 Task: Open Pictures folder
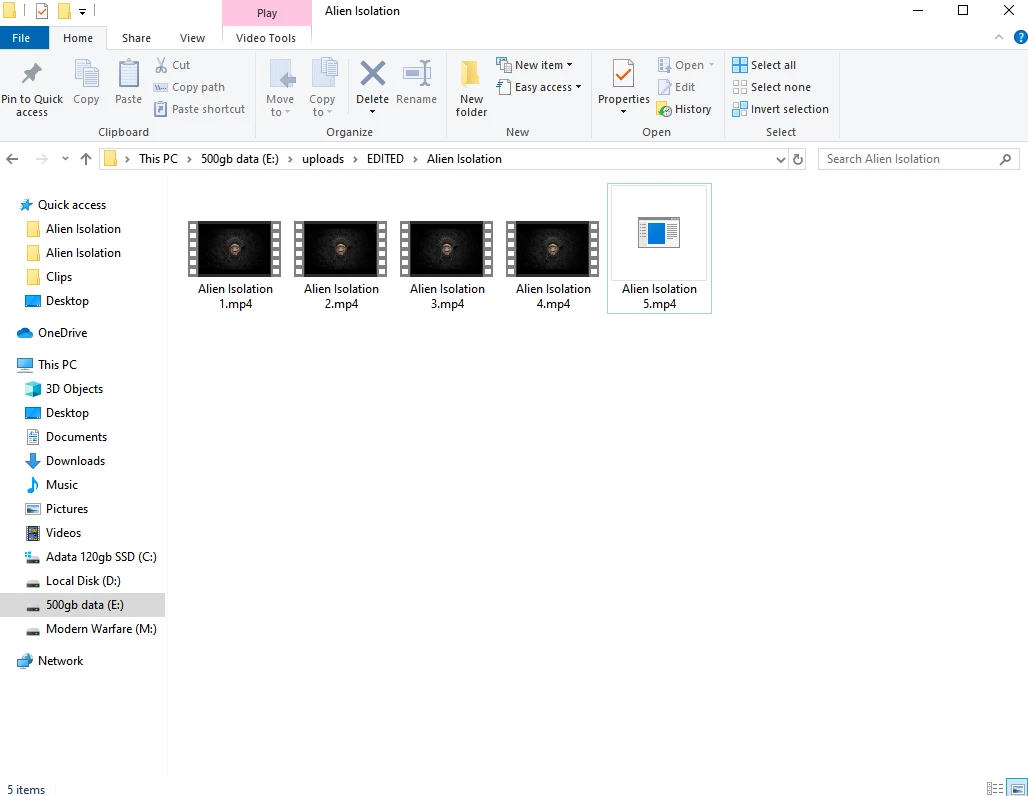[x=57, y=509]
